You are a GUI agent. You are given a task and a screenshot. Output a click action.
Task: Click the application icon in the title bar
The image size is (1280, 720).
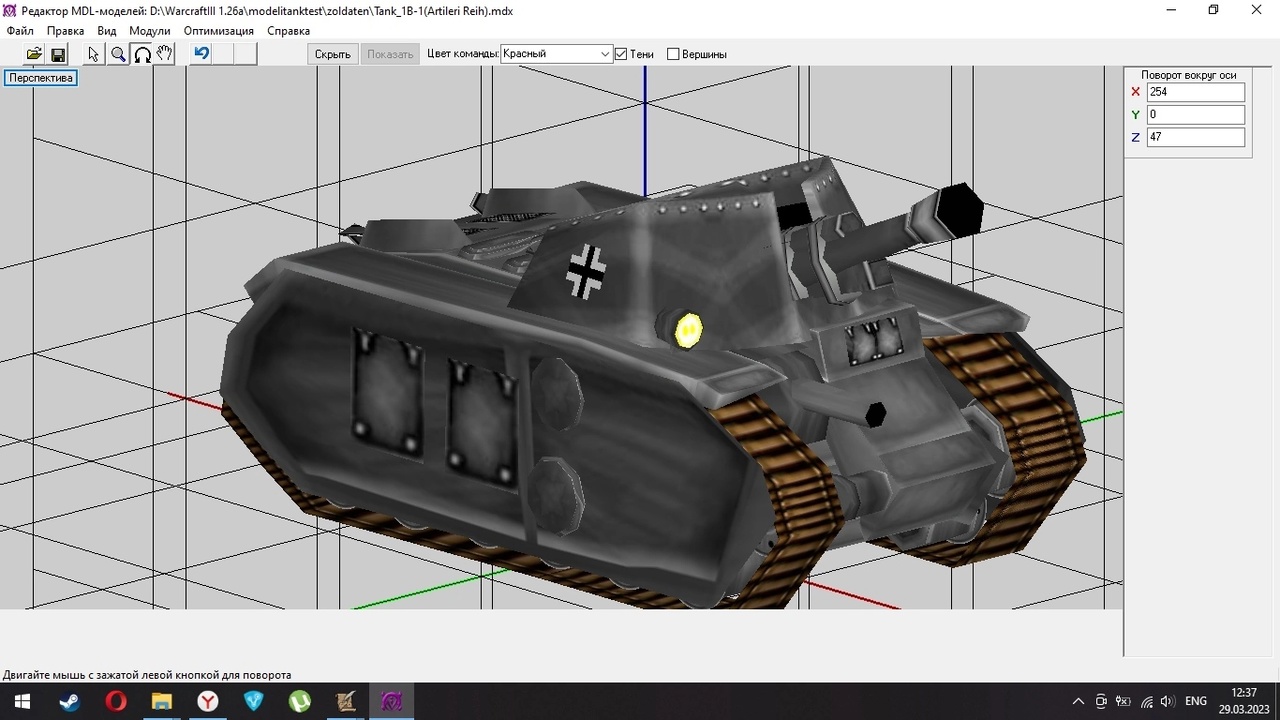(x=9, y=10)
